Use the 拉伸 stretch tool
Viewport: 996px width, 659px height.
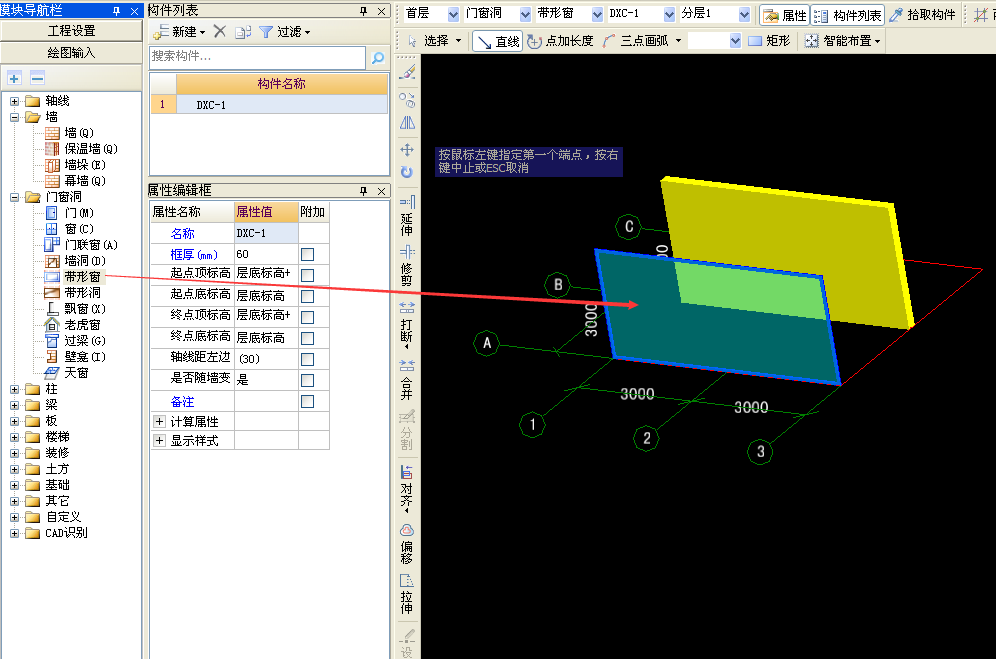pyautogui.click(x=407, y=595)
